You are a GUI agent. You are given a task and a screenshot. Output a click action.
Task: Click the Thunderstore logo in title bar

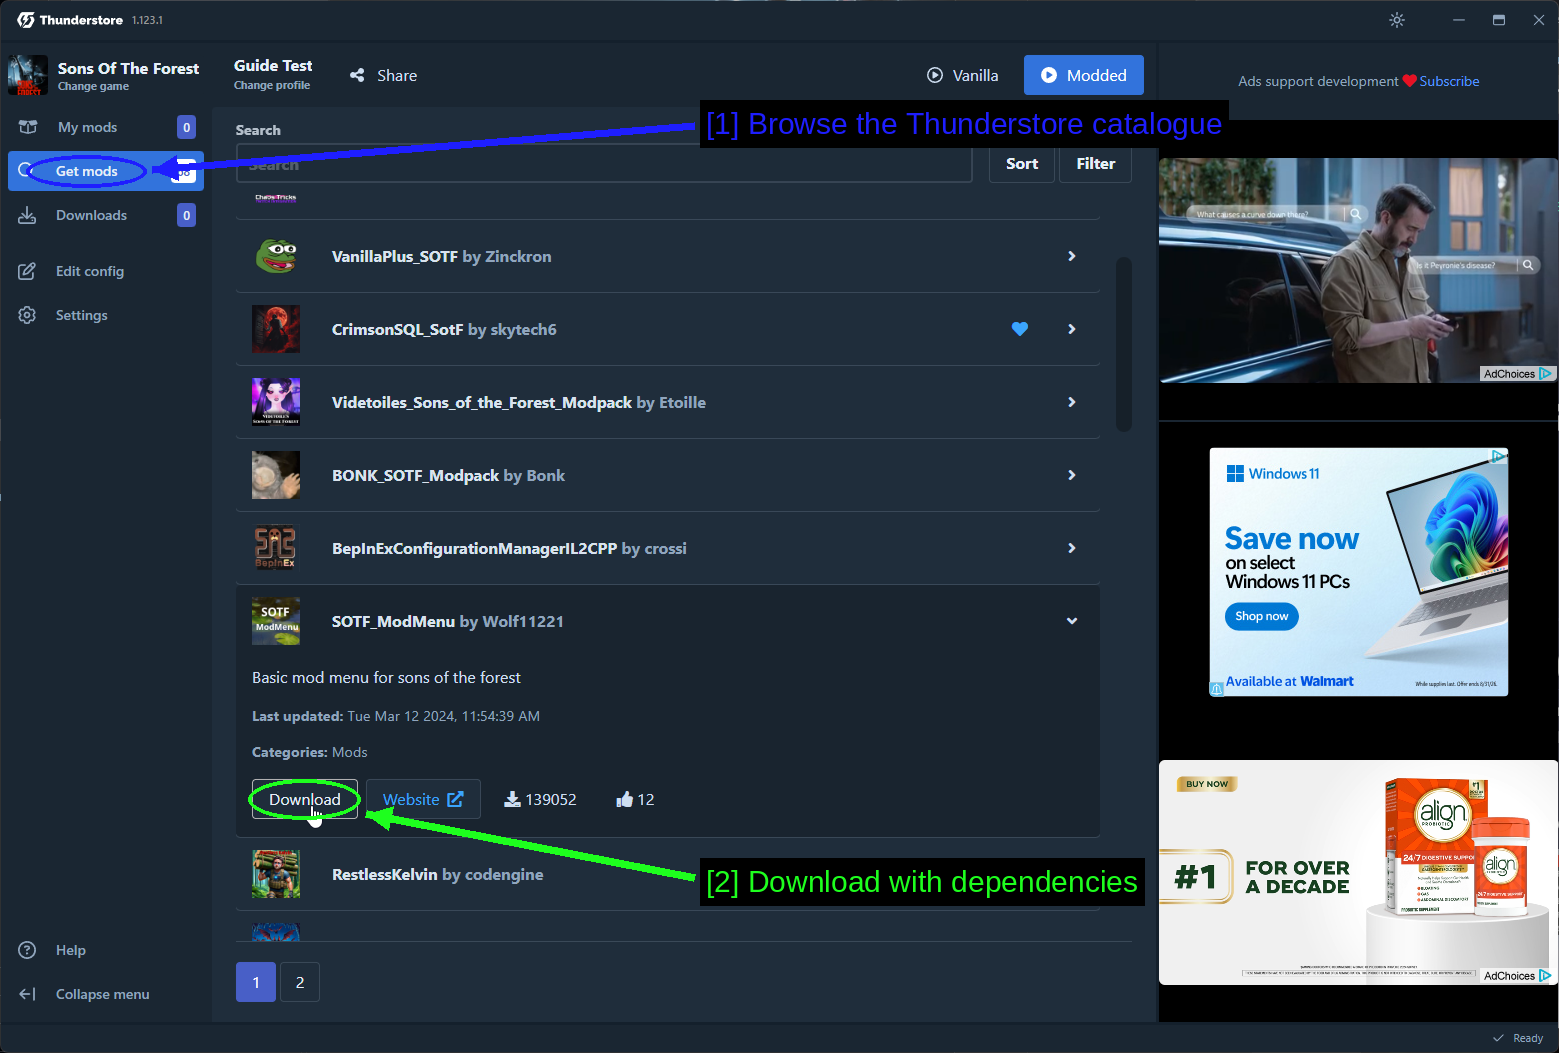point(25,20)
